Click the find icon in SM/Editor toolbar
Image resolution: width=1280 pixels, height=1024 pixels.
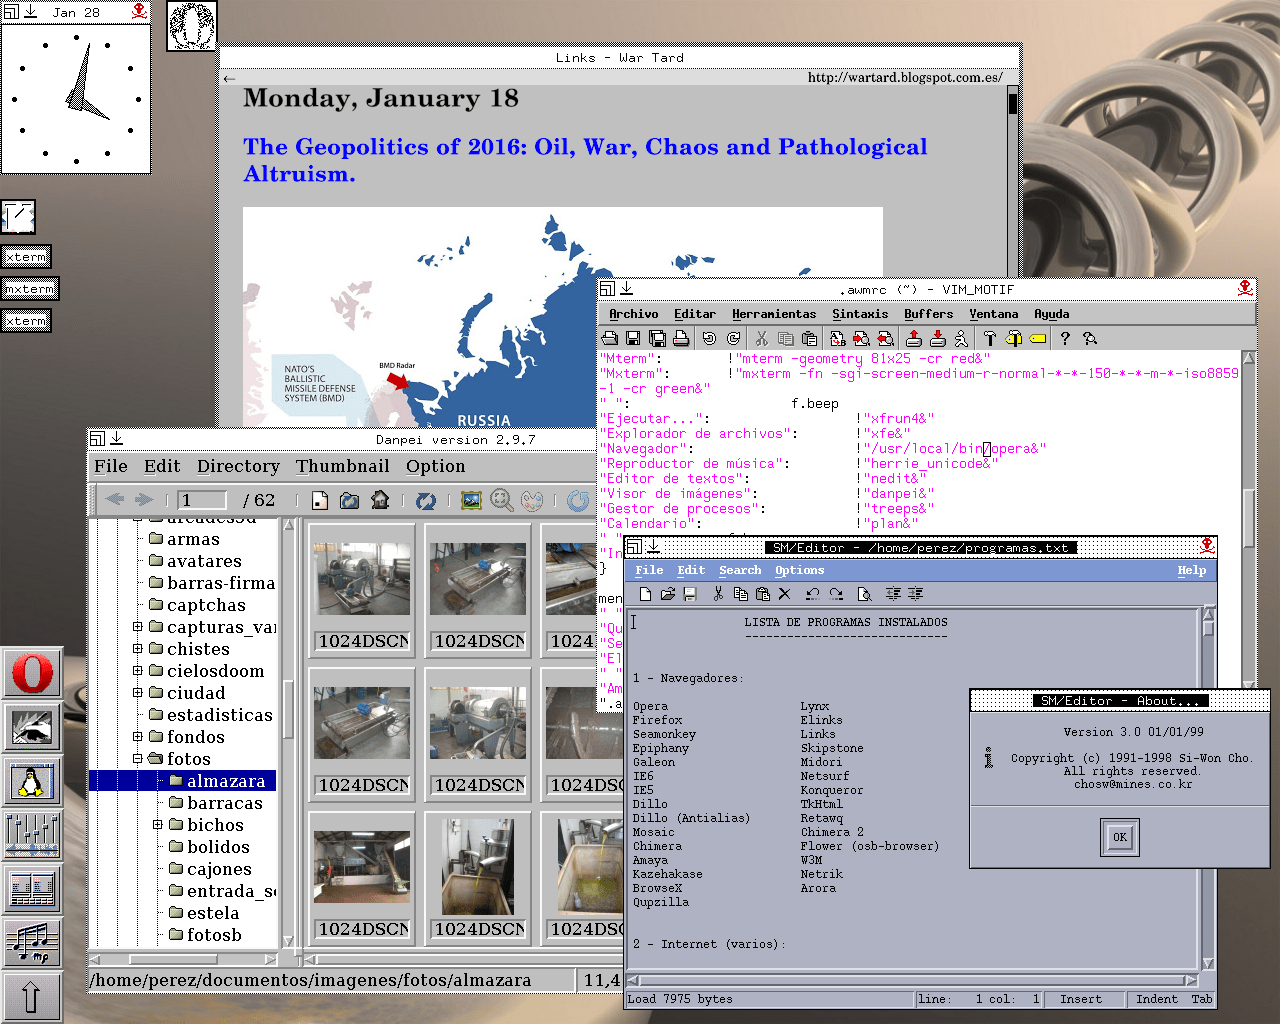[864, 594]
